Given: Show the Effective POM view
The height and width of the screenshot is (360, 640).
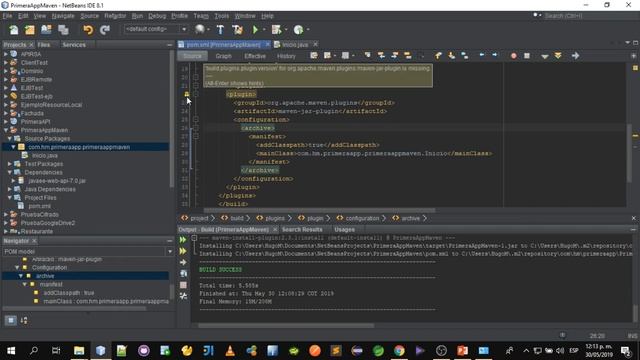Looking at the screenshot, I should (x=255, y=56).
